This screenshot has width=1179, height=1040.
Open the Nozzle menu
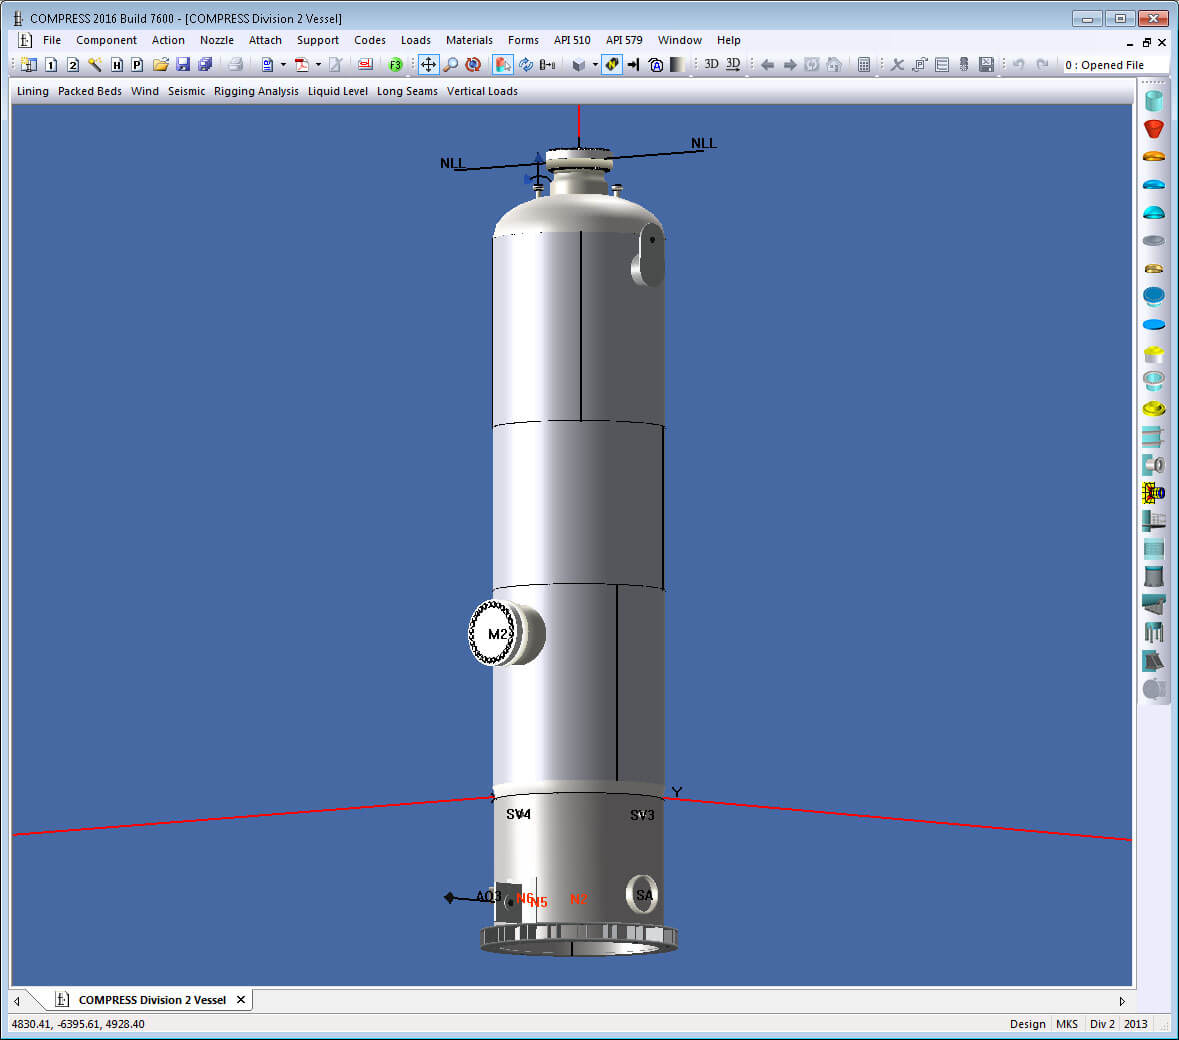(x=216, y=40)
